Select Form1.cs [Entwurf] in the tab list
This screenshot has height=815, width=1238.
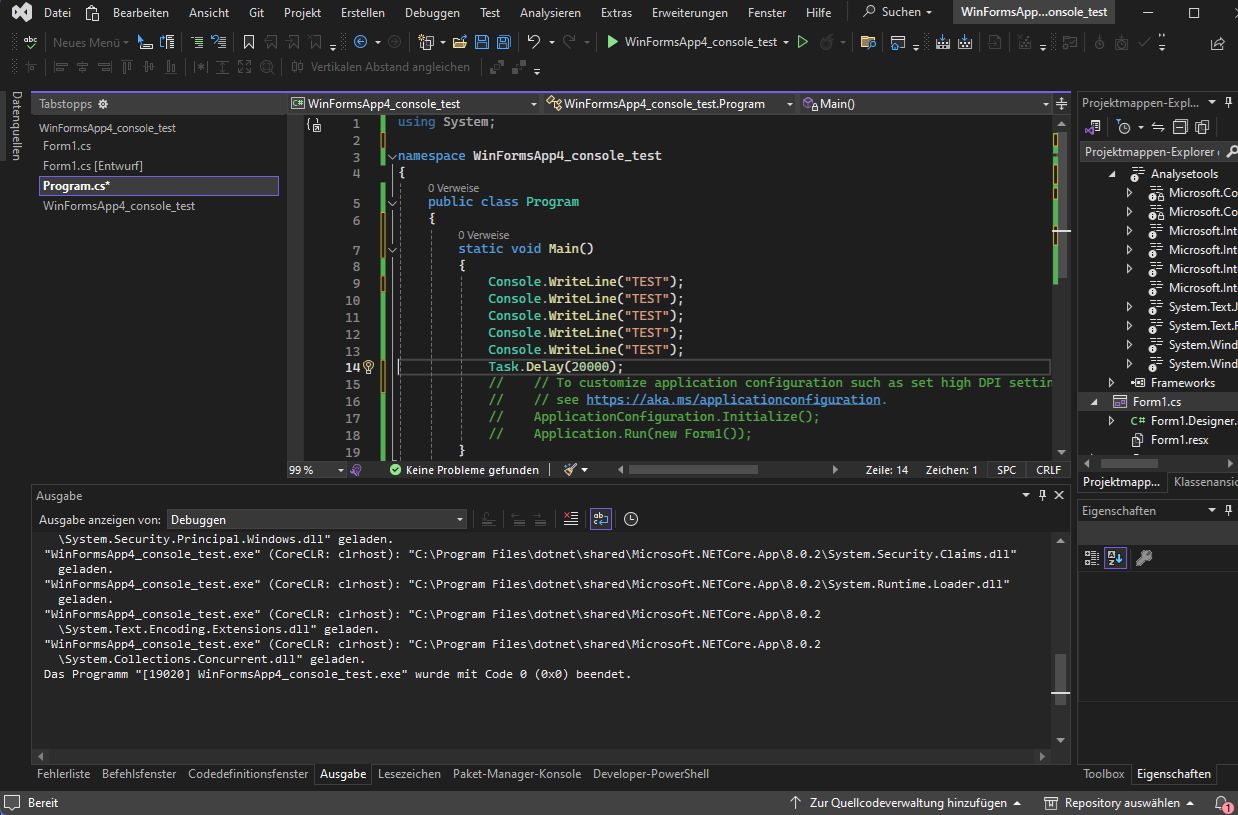[92, 166]
